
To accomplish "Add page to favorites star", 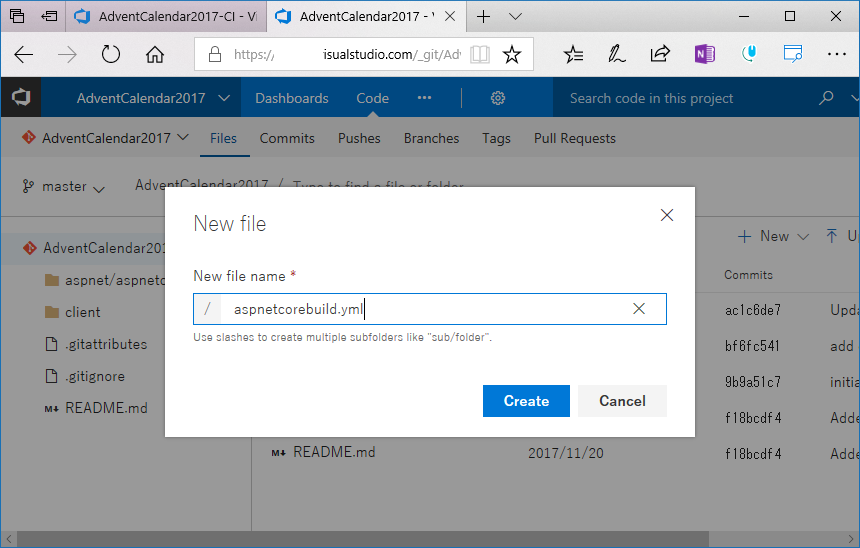I will (512, 54).
